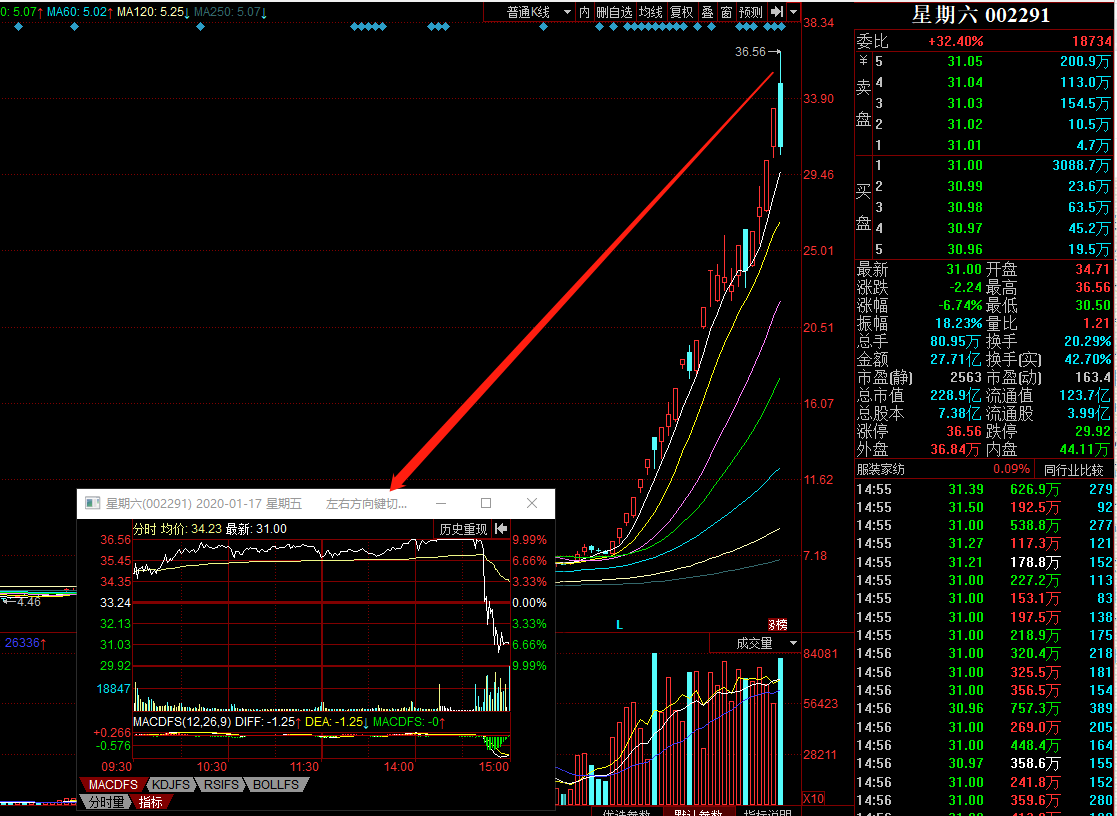
Task: Click the 复权 price adjustment button
Action: tap(682, 12)
